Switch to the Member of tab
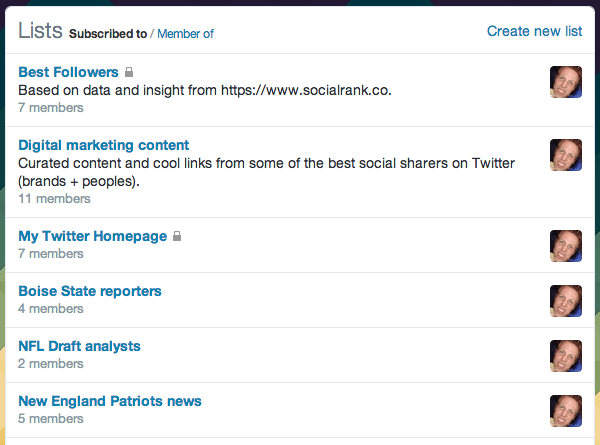 pyautogui.click(x=185, y=34)
